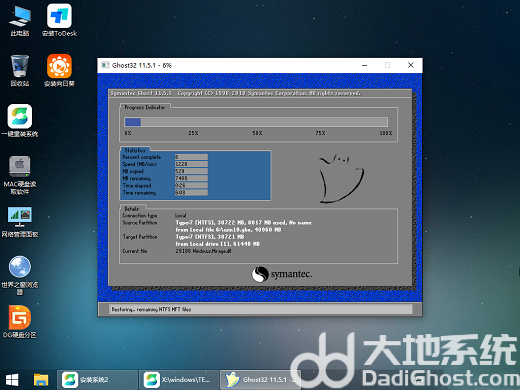Screen dimensions: 520x390
Task: Open the DG硬盘分区 desktop icon
Action: [x=20, y=322]
